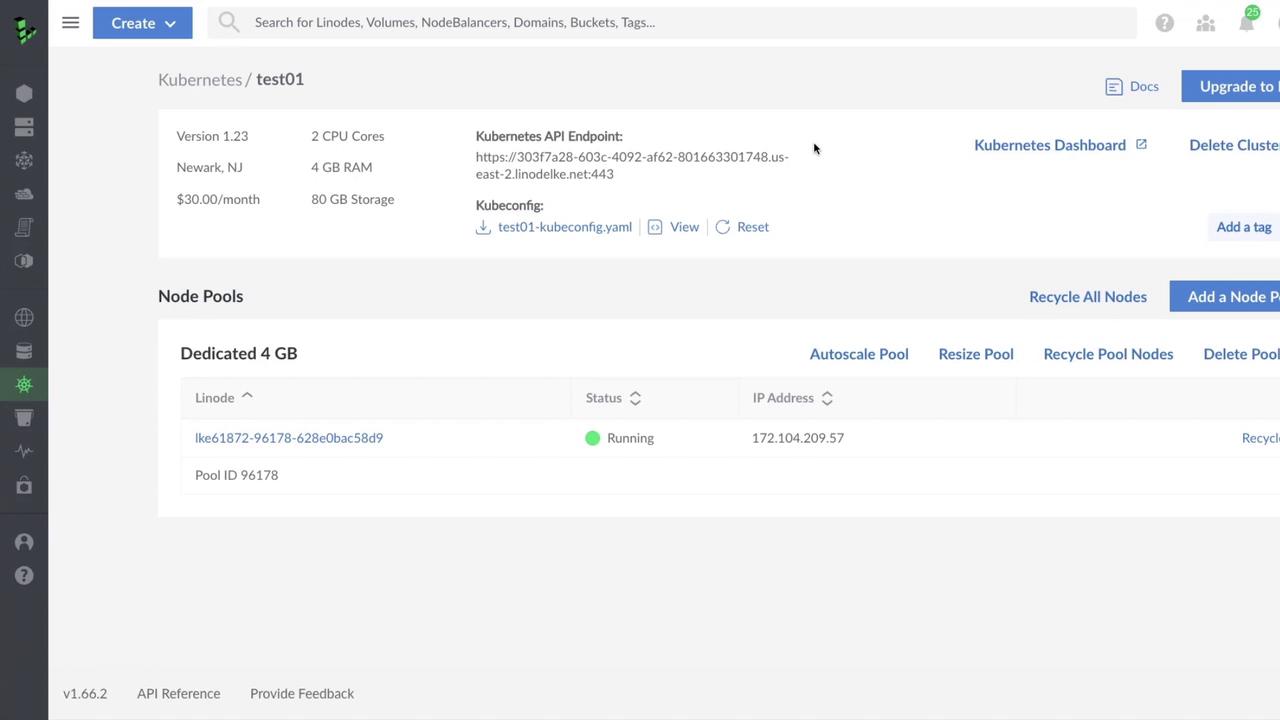Open Longview via the pulse sidebar icon
Image resolution: width=1280 pixels, height=720 pixels.
coord(24,451)
